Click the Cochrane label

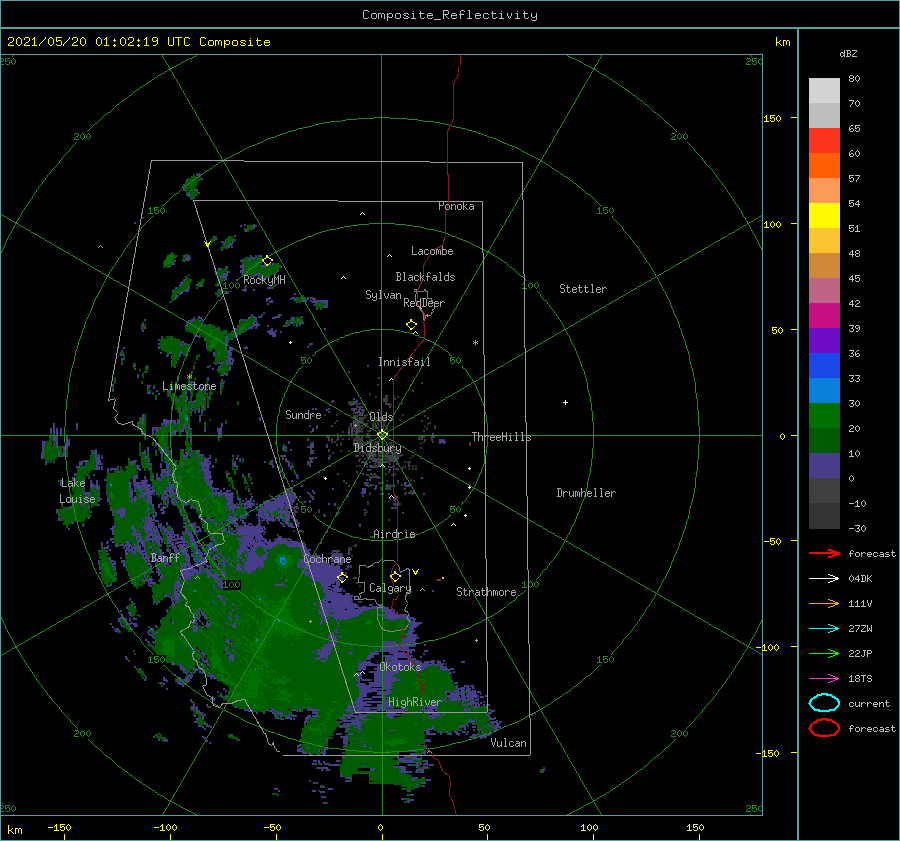(x=327, y=559)
